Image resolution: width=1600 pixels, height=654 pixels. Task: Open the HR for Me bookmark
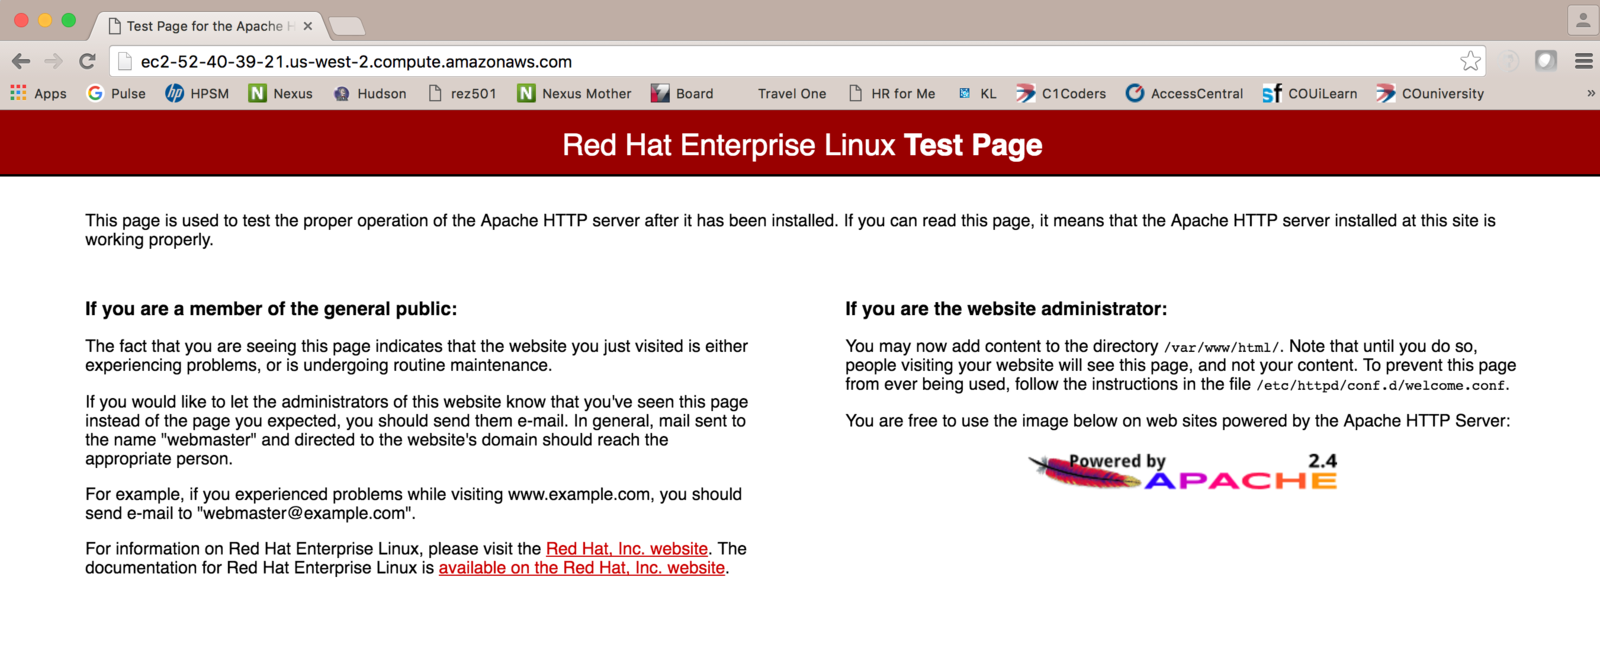point(892,93)
